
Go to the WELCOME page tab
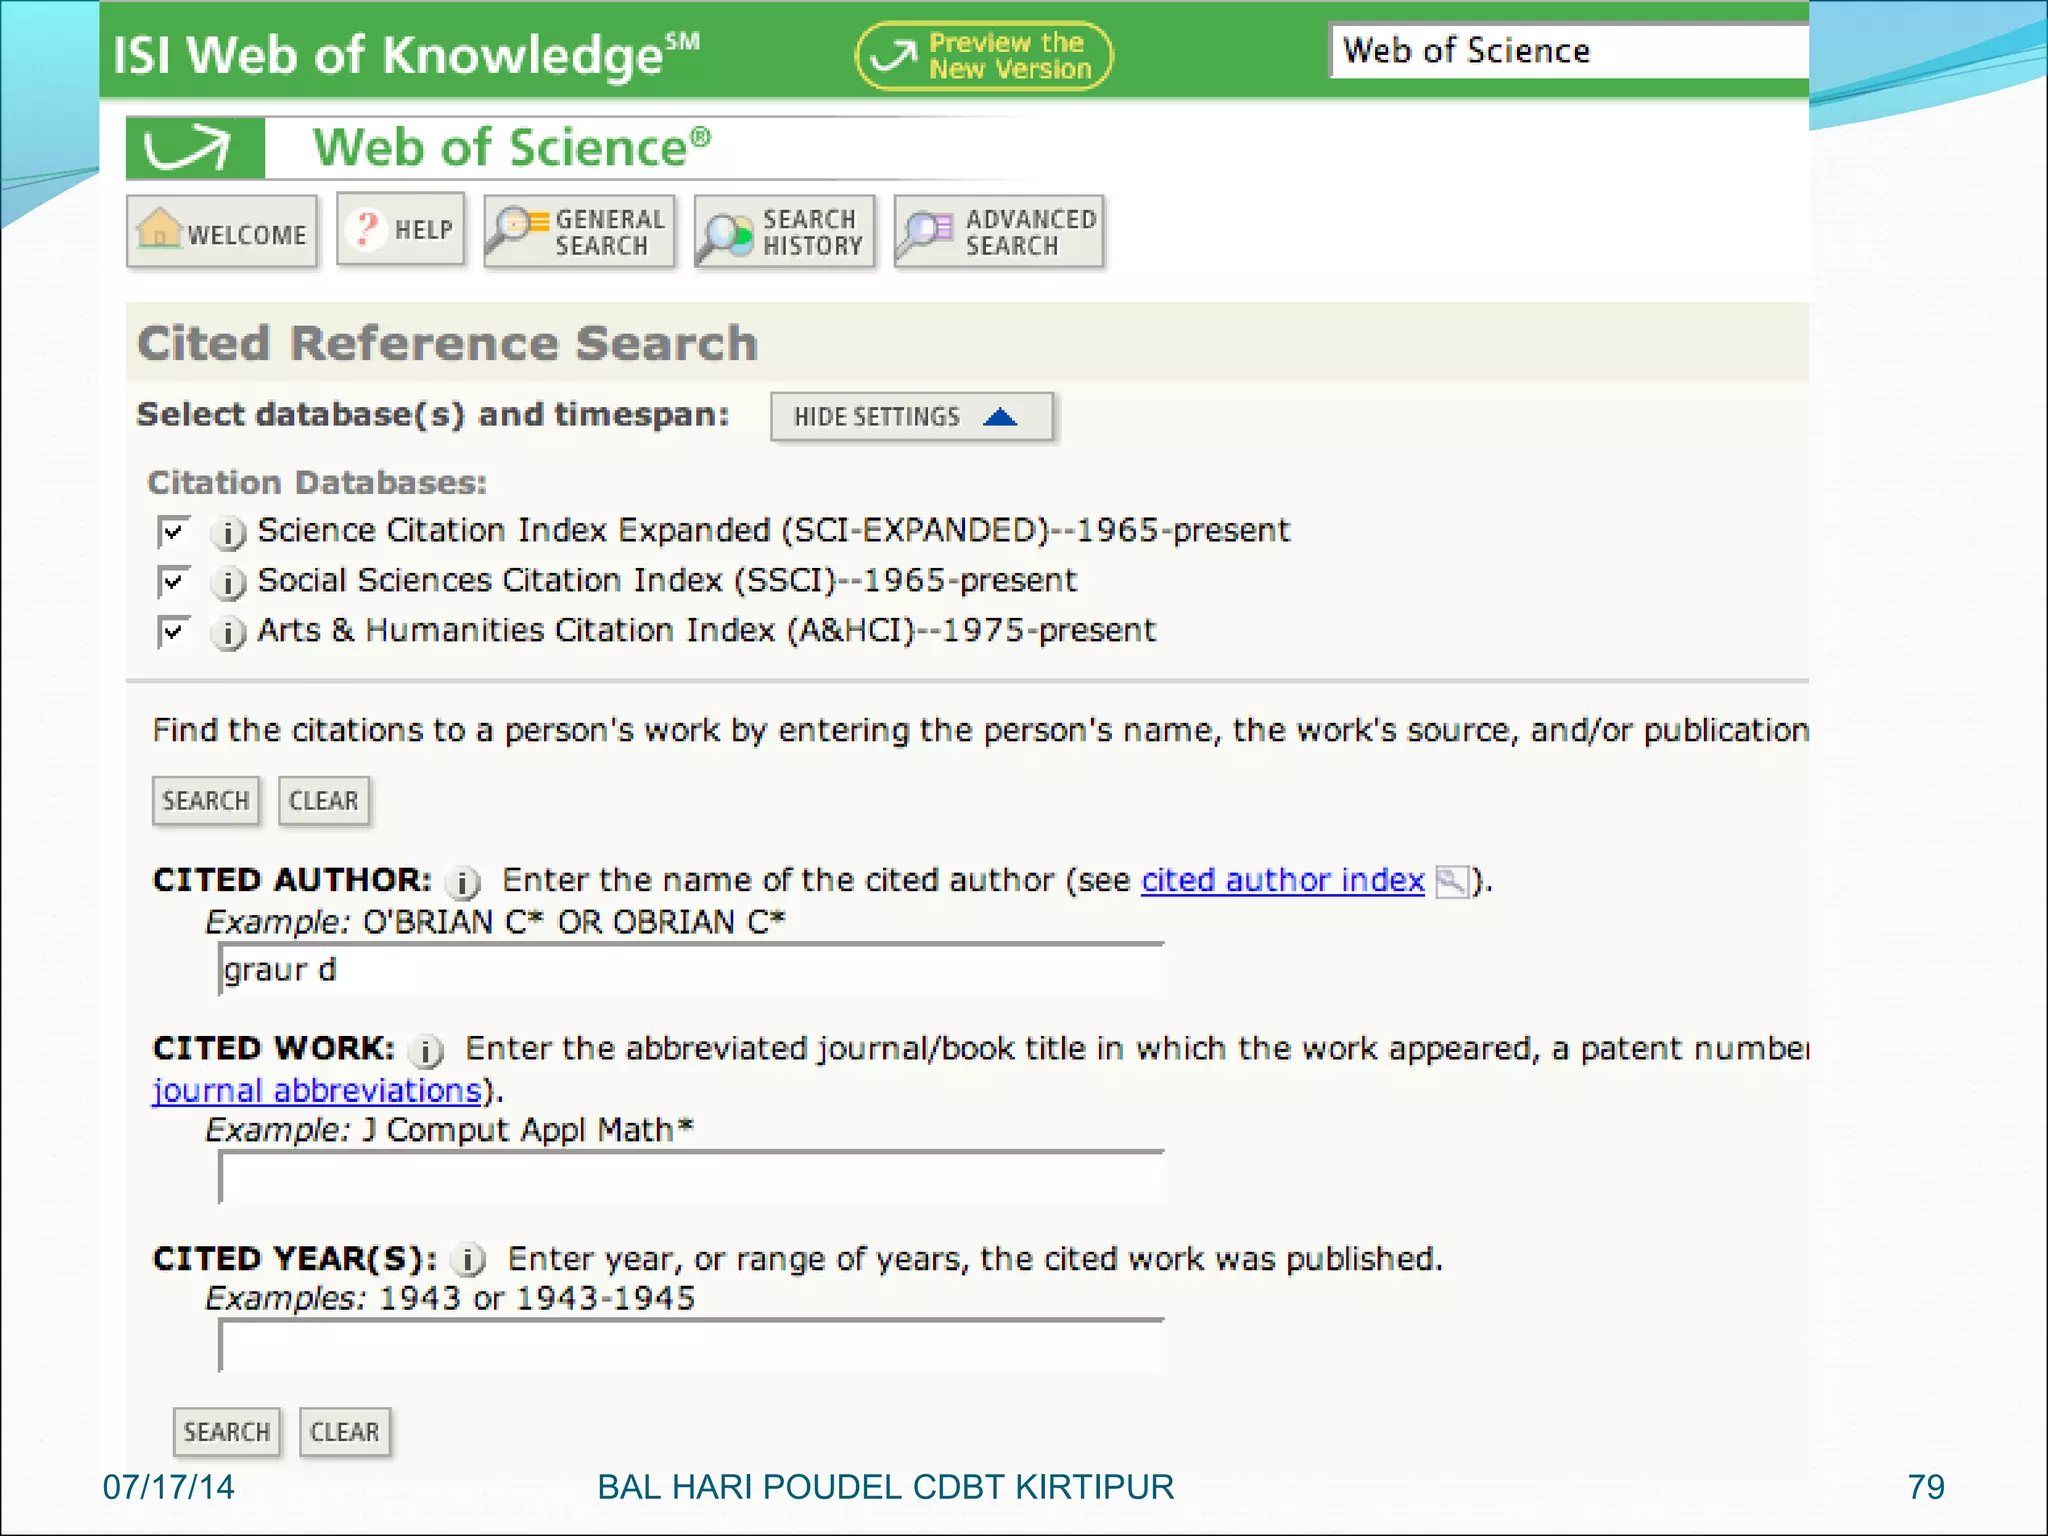pos(222,232)
